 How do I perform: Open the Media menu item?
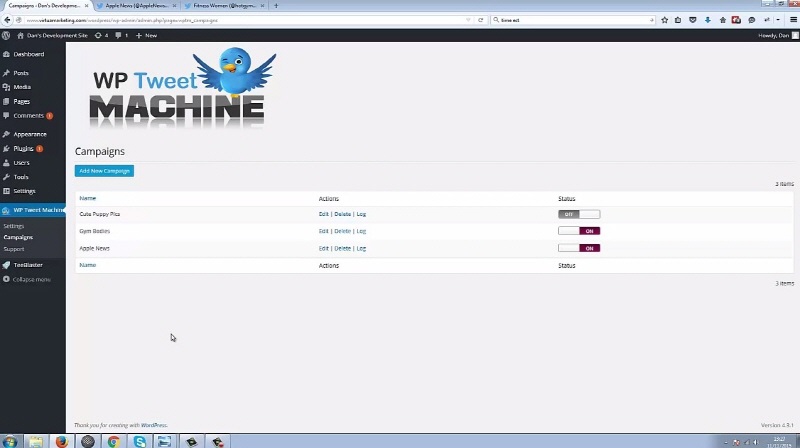click(x=22, y=87)
